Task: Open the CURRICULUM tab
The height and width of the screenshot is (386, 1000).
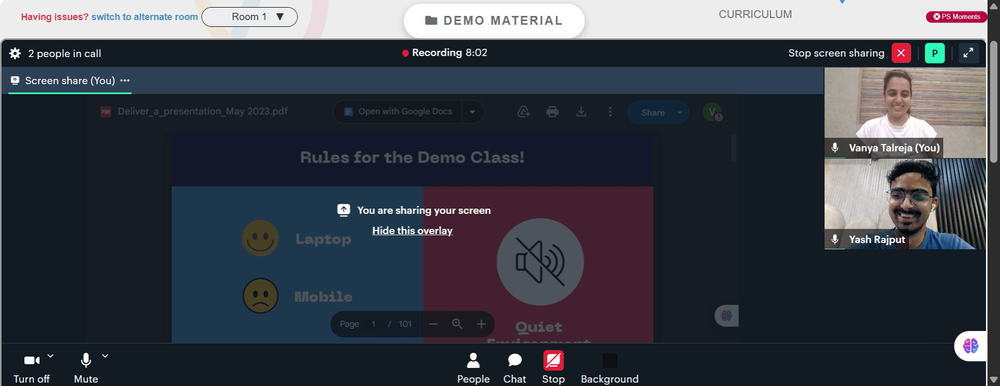Action: (x=755, y=14)
